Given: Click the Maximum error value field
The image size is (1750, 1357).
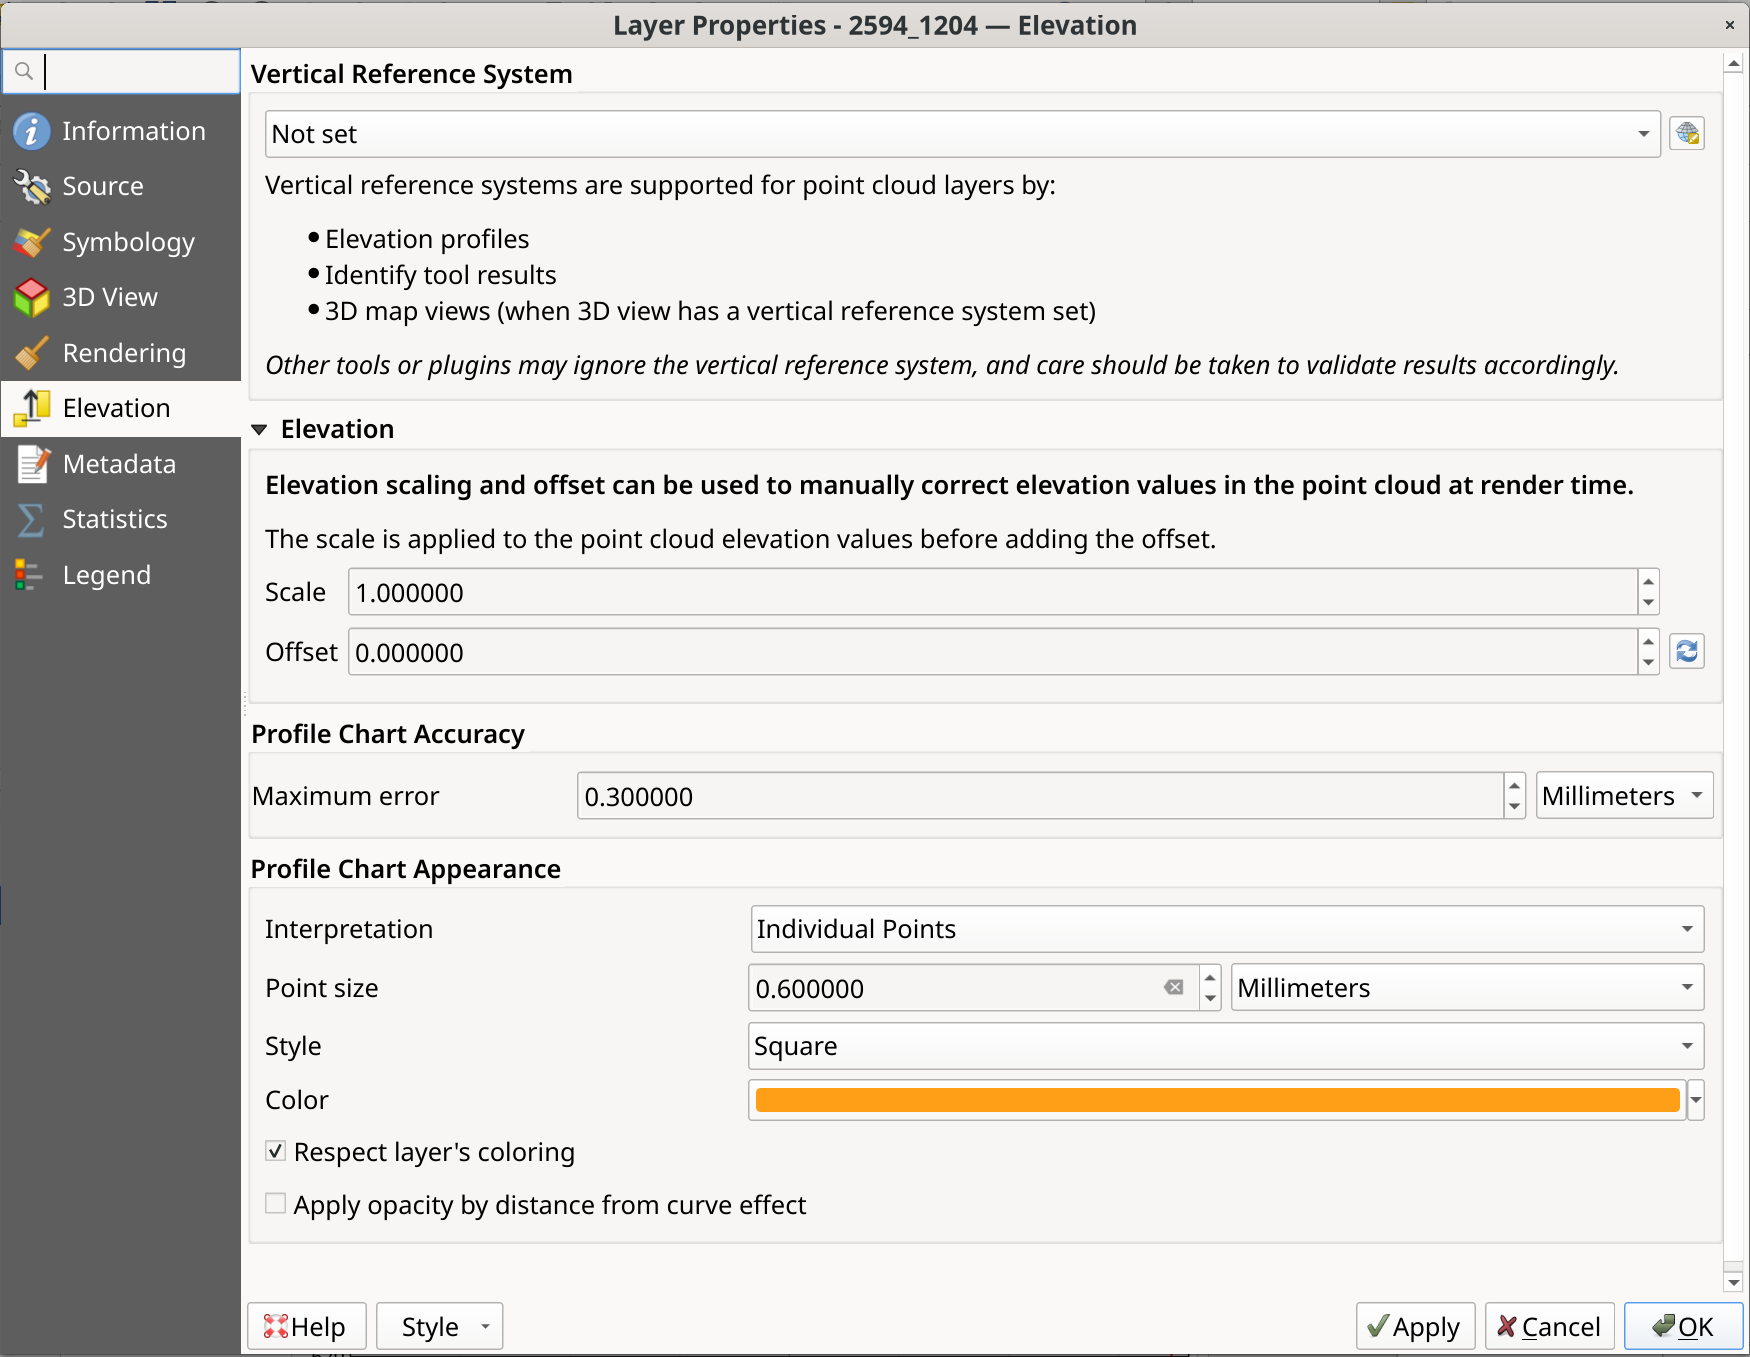Looking at the screenshot, I should [x=1040, y=796].
